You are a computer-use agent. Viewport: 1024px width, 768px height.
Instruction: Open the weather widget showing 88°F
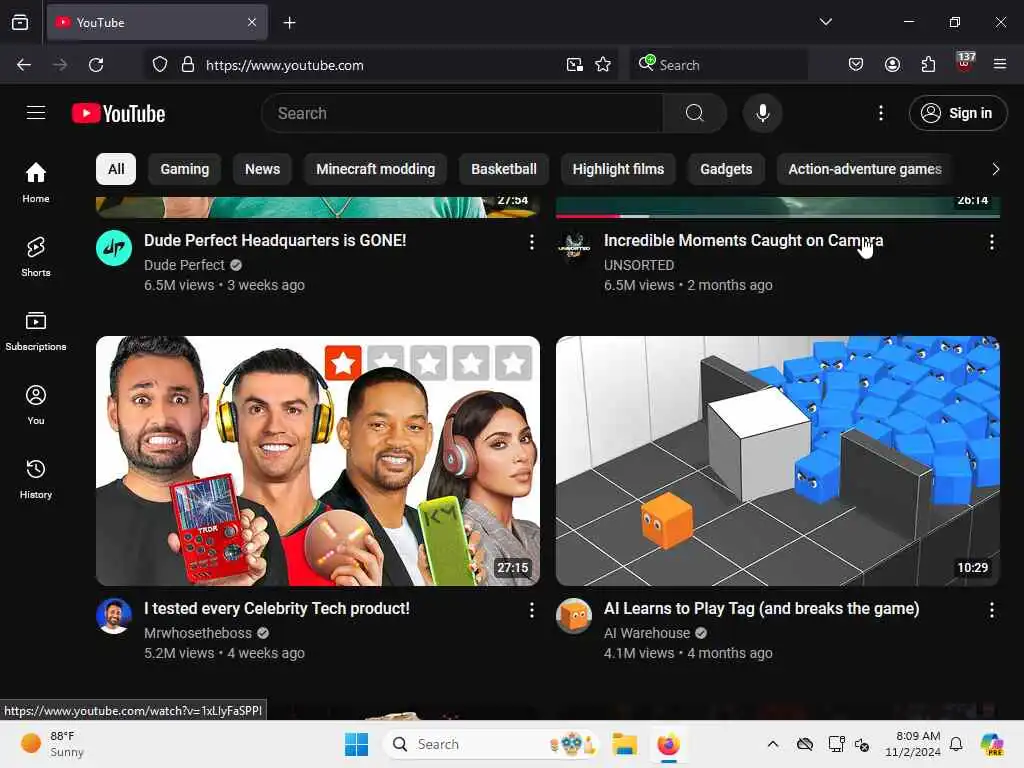click(x=53, y=744)
